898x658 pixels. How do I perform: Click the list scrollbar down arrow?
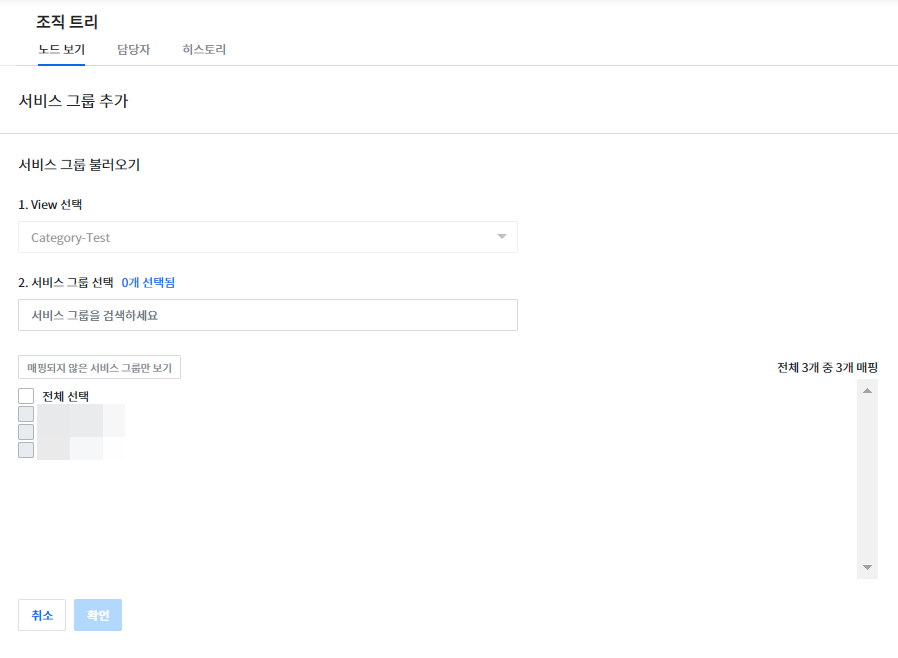(x=867, y=568)
